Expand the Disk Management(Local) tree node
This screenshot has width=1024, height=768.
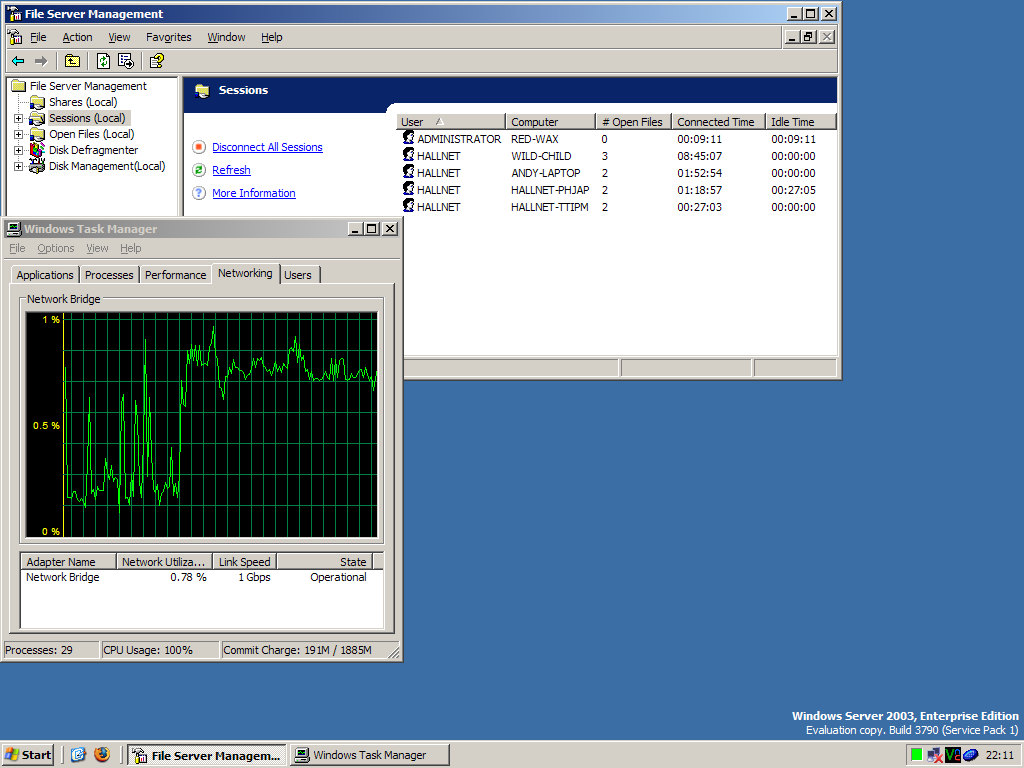coord(18,167)
